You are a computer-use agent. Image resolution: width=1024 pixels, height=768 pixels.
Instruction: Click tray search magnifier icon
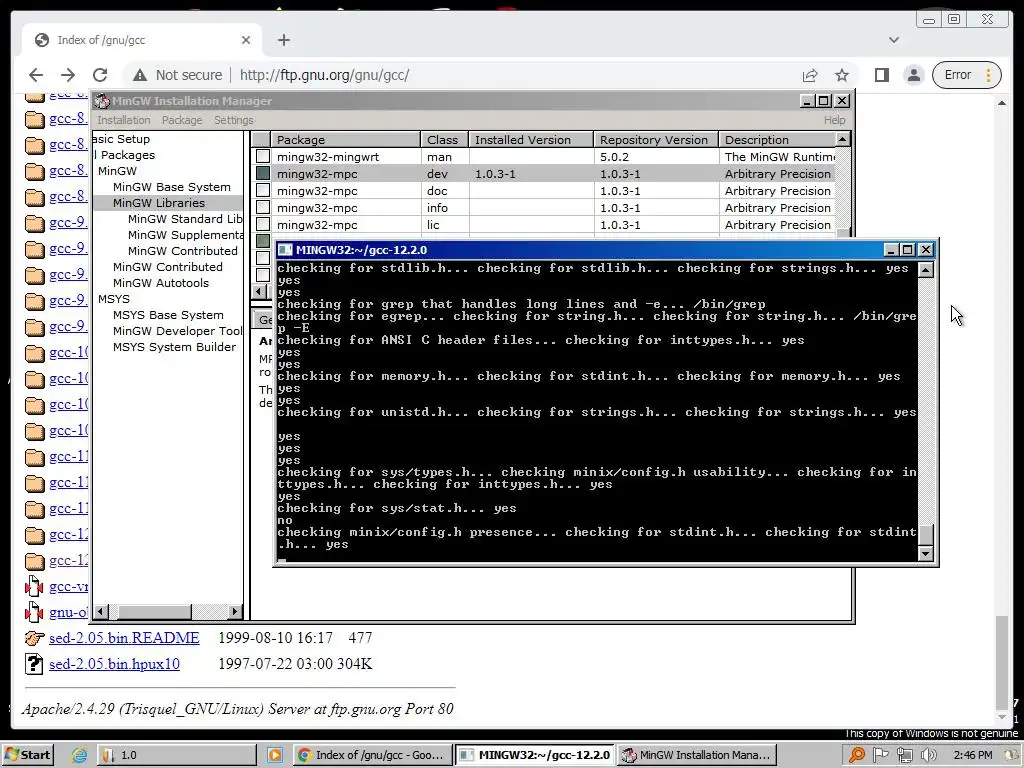click(856, 755)
